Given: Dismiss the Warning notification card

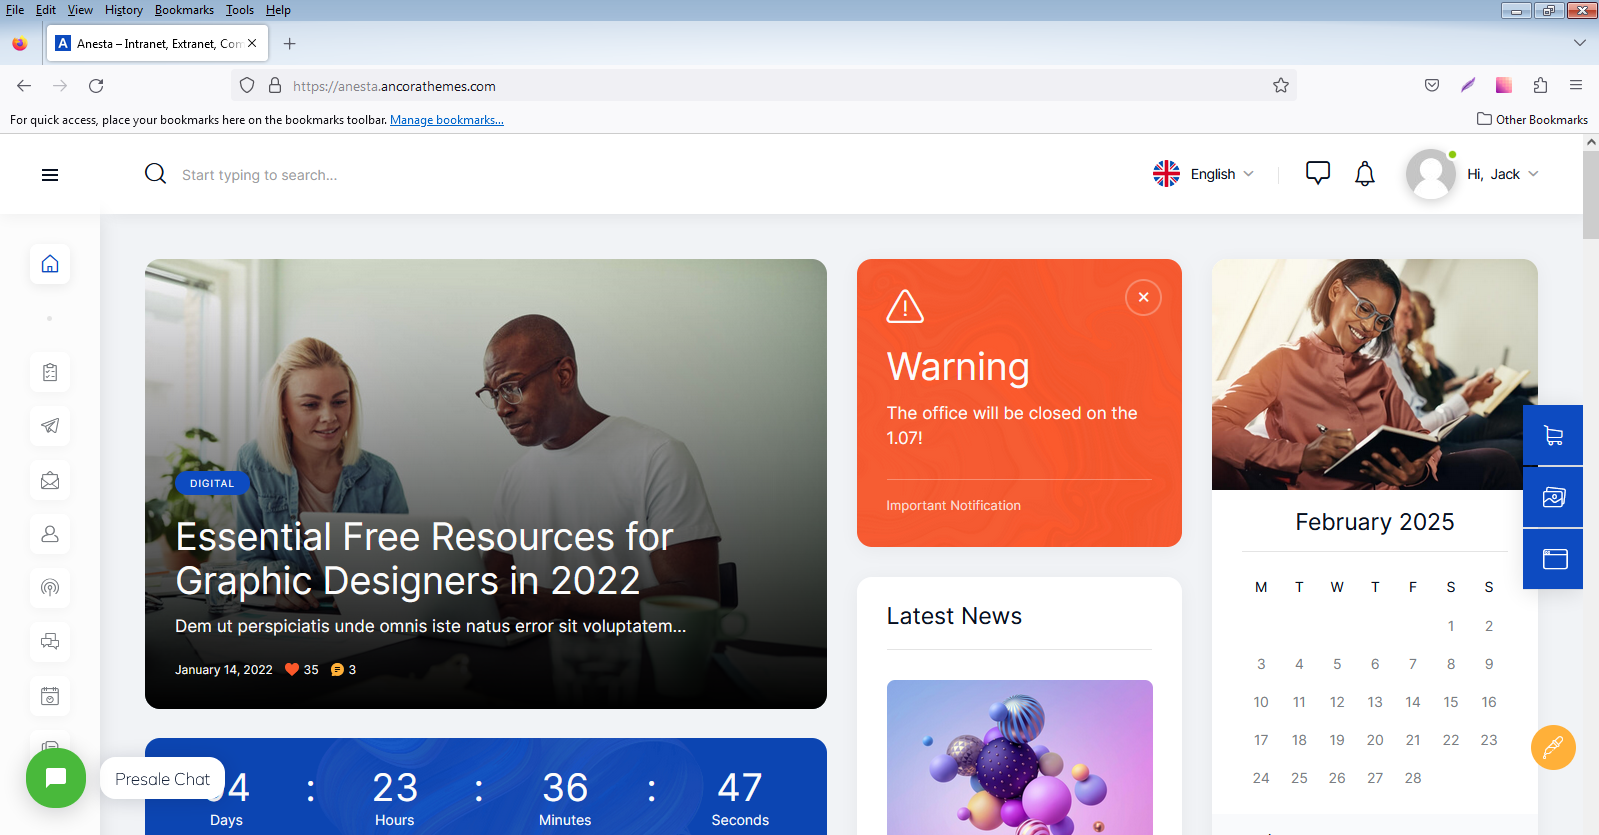Looking at the screenshot, I should [x=1143, y=297].
